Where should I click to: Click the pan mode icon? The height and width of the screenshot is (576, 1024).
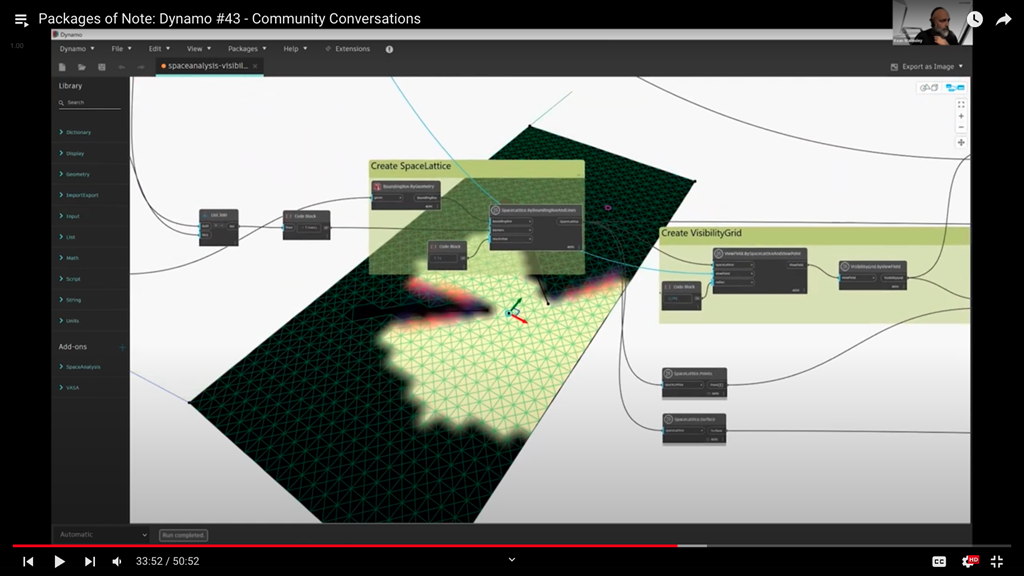(x=961, y=142)
